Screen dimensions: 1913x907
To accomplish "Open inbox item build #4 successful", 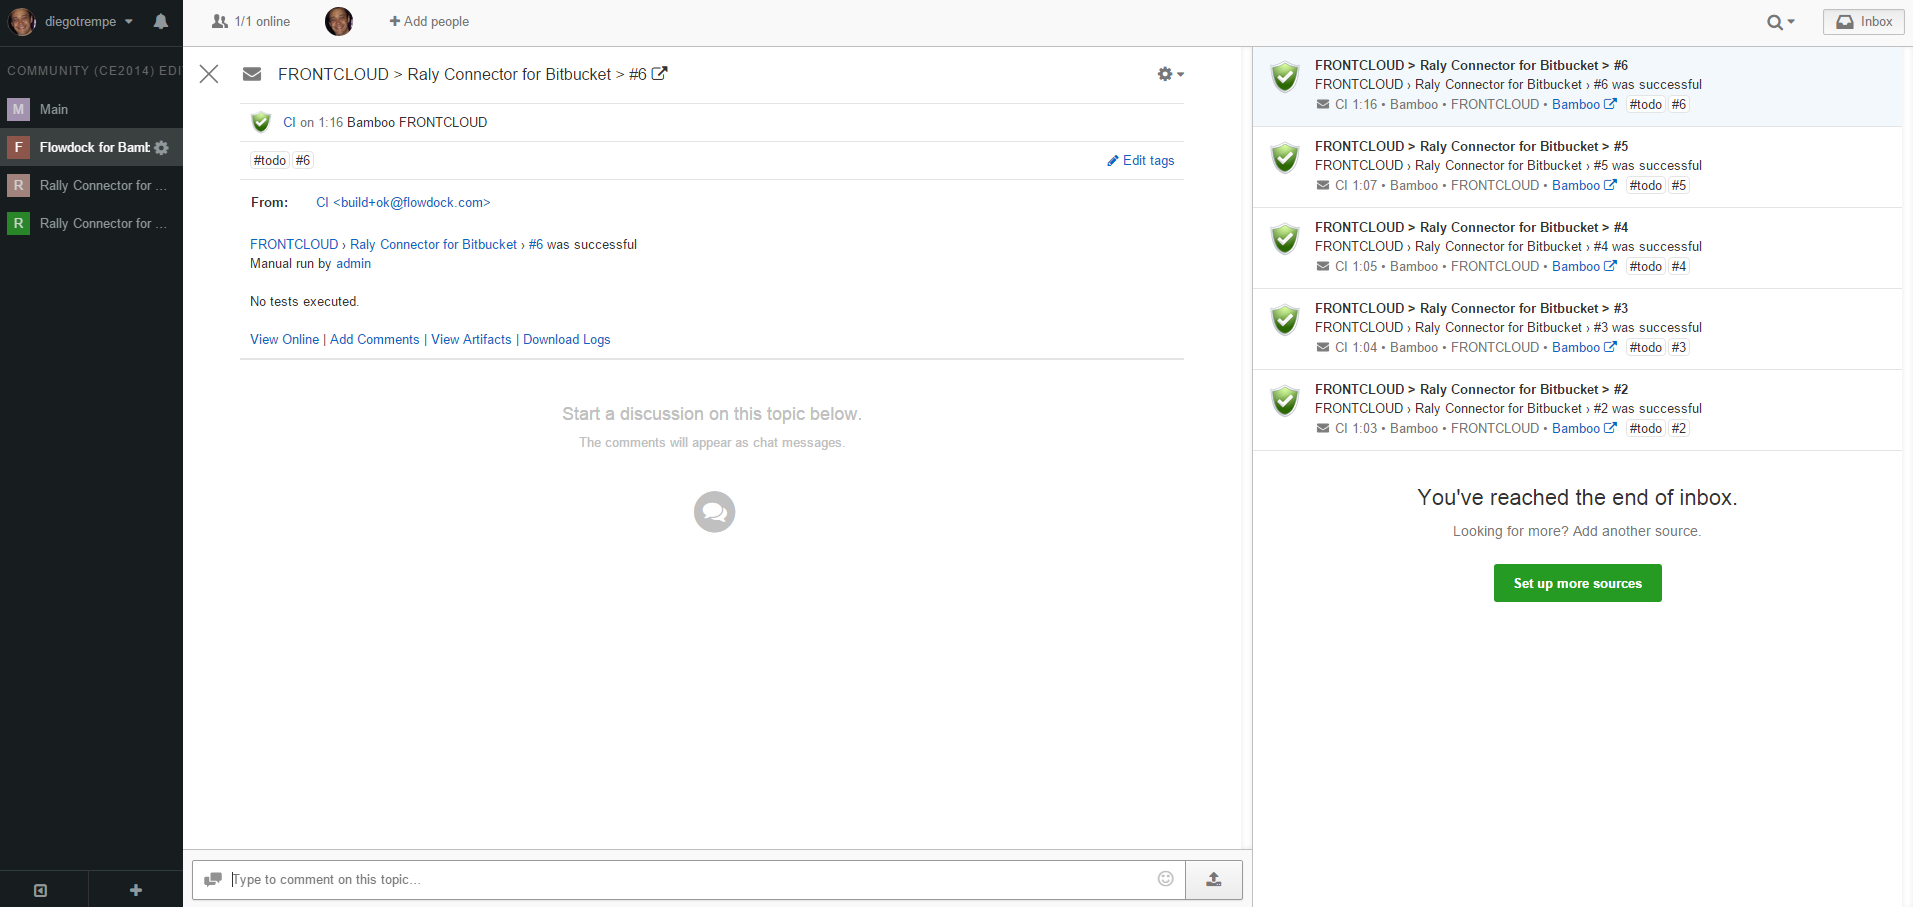I will pyautogui.click(x=1578, y=248).
